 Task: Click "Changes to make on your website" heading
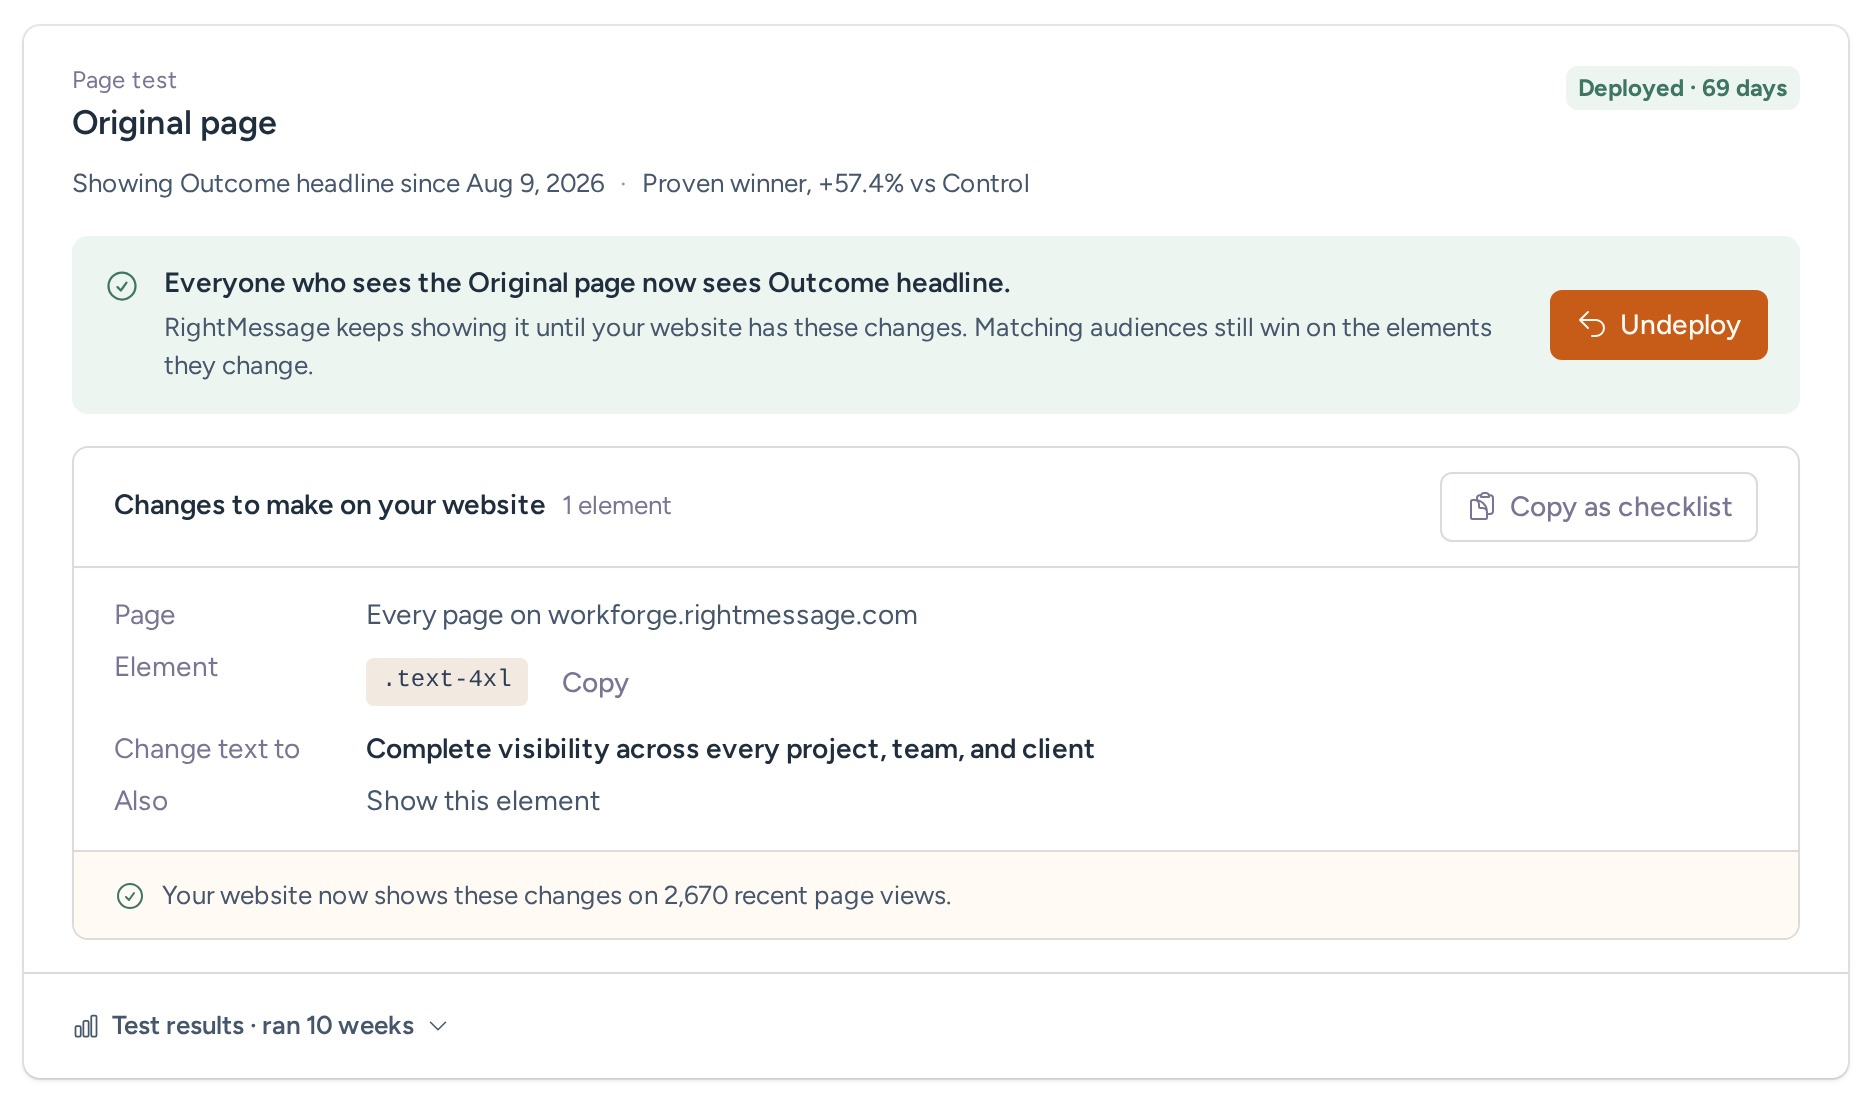click(x=329, y=506)
